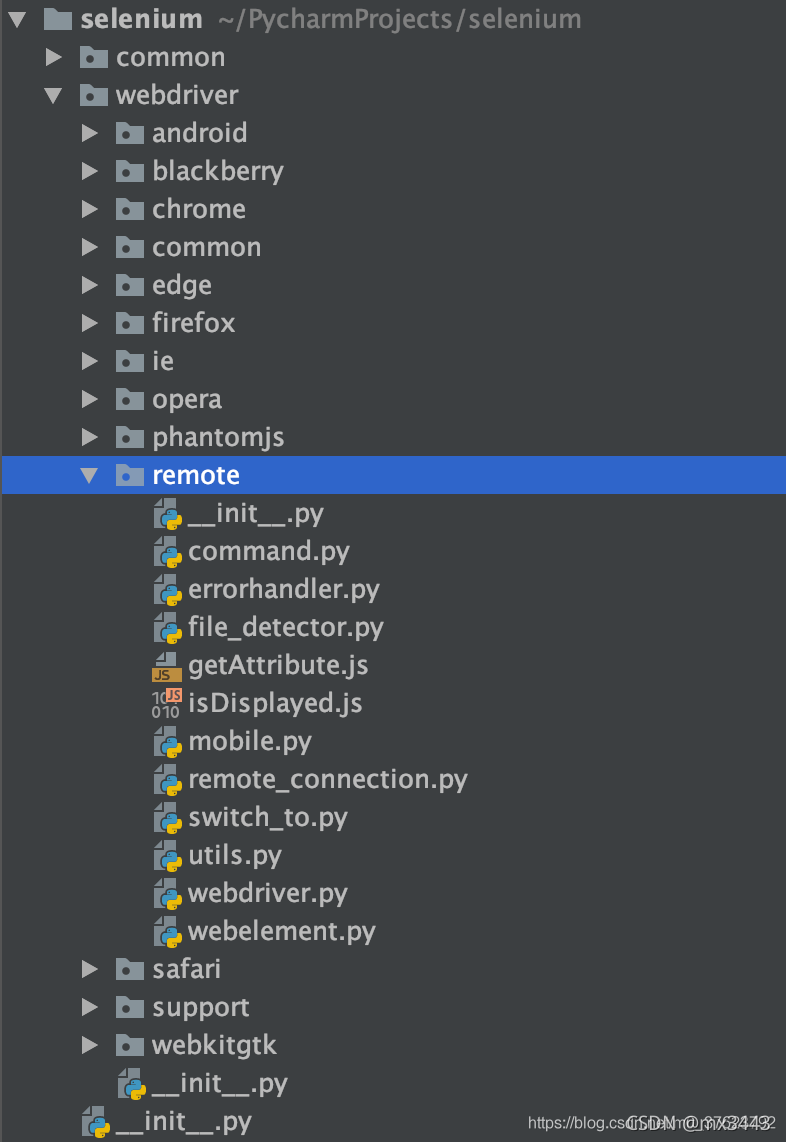Select the webkitgtk folder name

click(x=214, y=1045)
